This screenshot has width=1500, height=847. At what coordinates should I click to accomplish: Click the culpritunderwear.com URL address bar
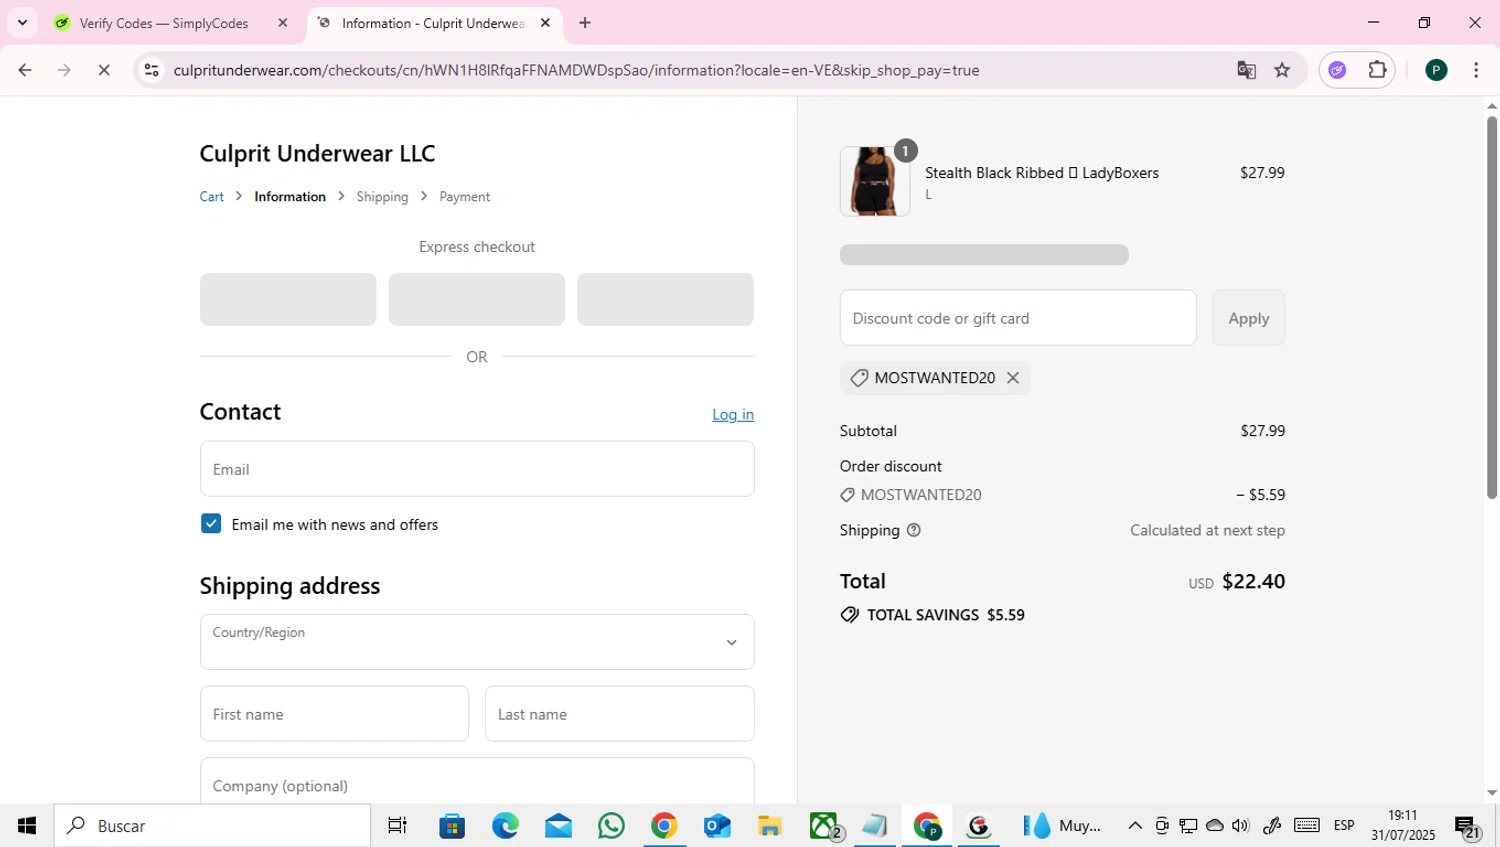576,70
